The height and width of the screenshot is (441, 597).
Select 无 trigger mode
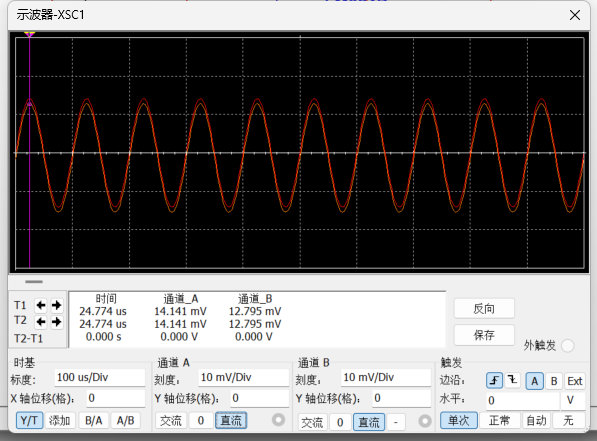click(568, 420)
